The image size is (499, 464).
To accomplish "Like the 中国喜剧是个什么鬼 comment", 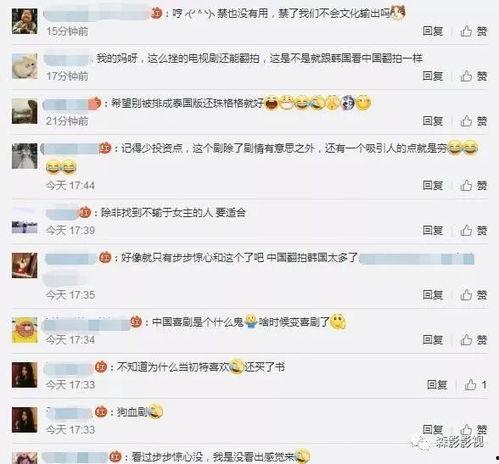I will tap(473, 340).
